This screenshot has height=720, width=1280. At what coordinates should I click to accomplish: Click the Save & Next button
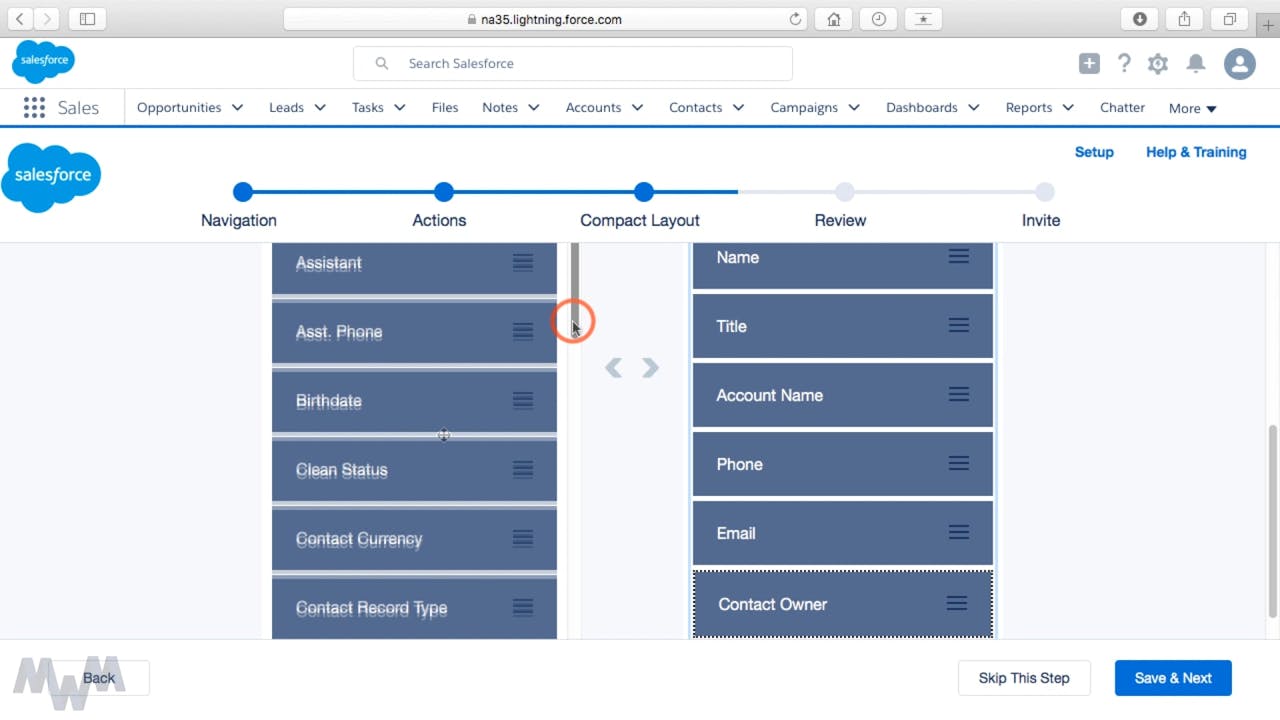pos(1172,678)
